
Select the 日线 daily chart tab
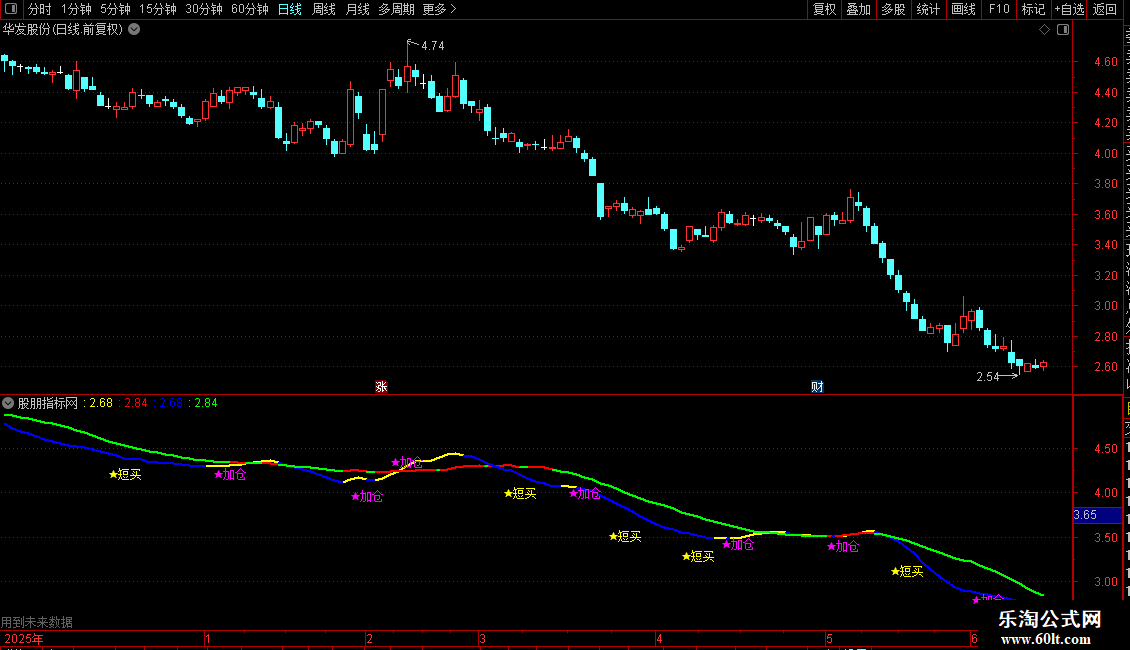pos(290,9)
